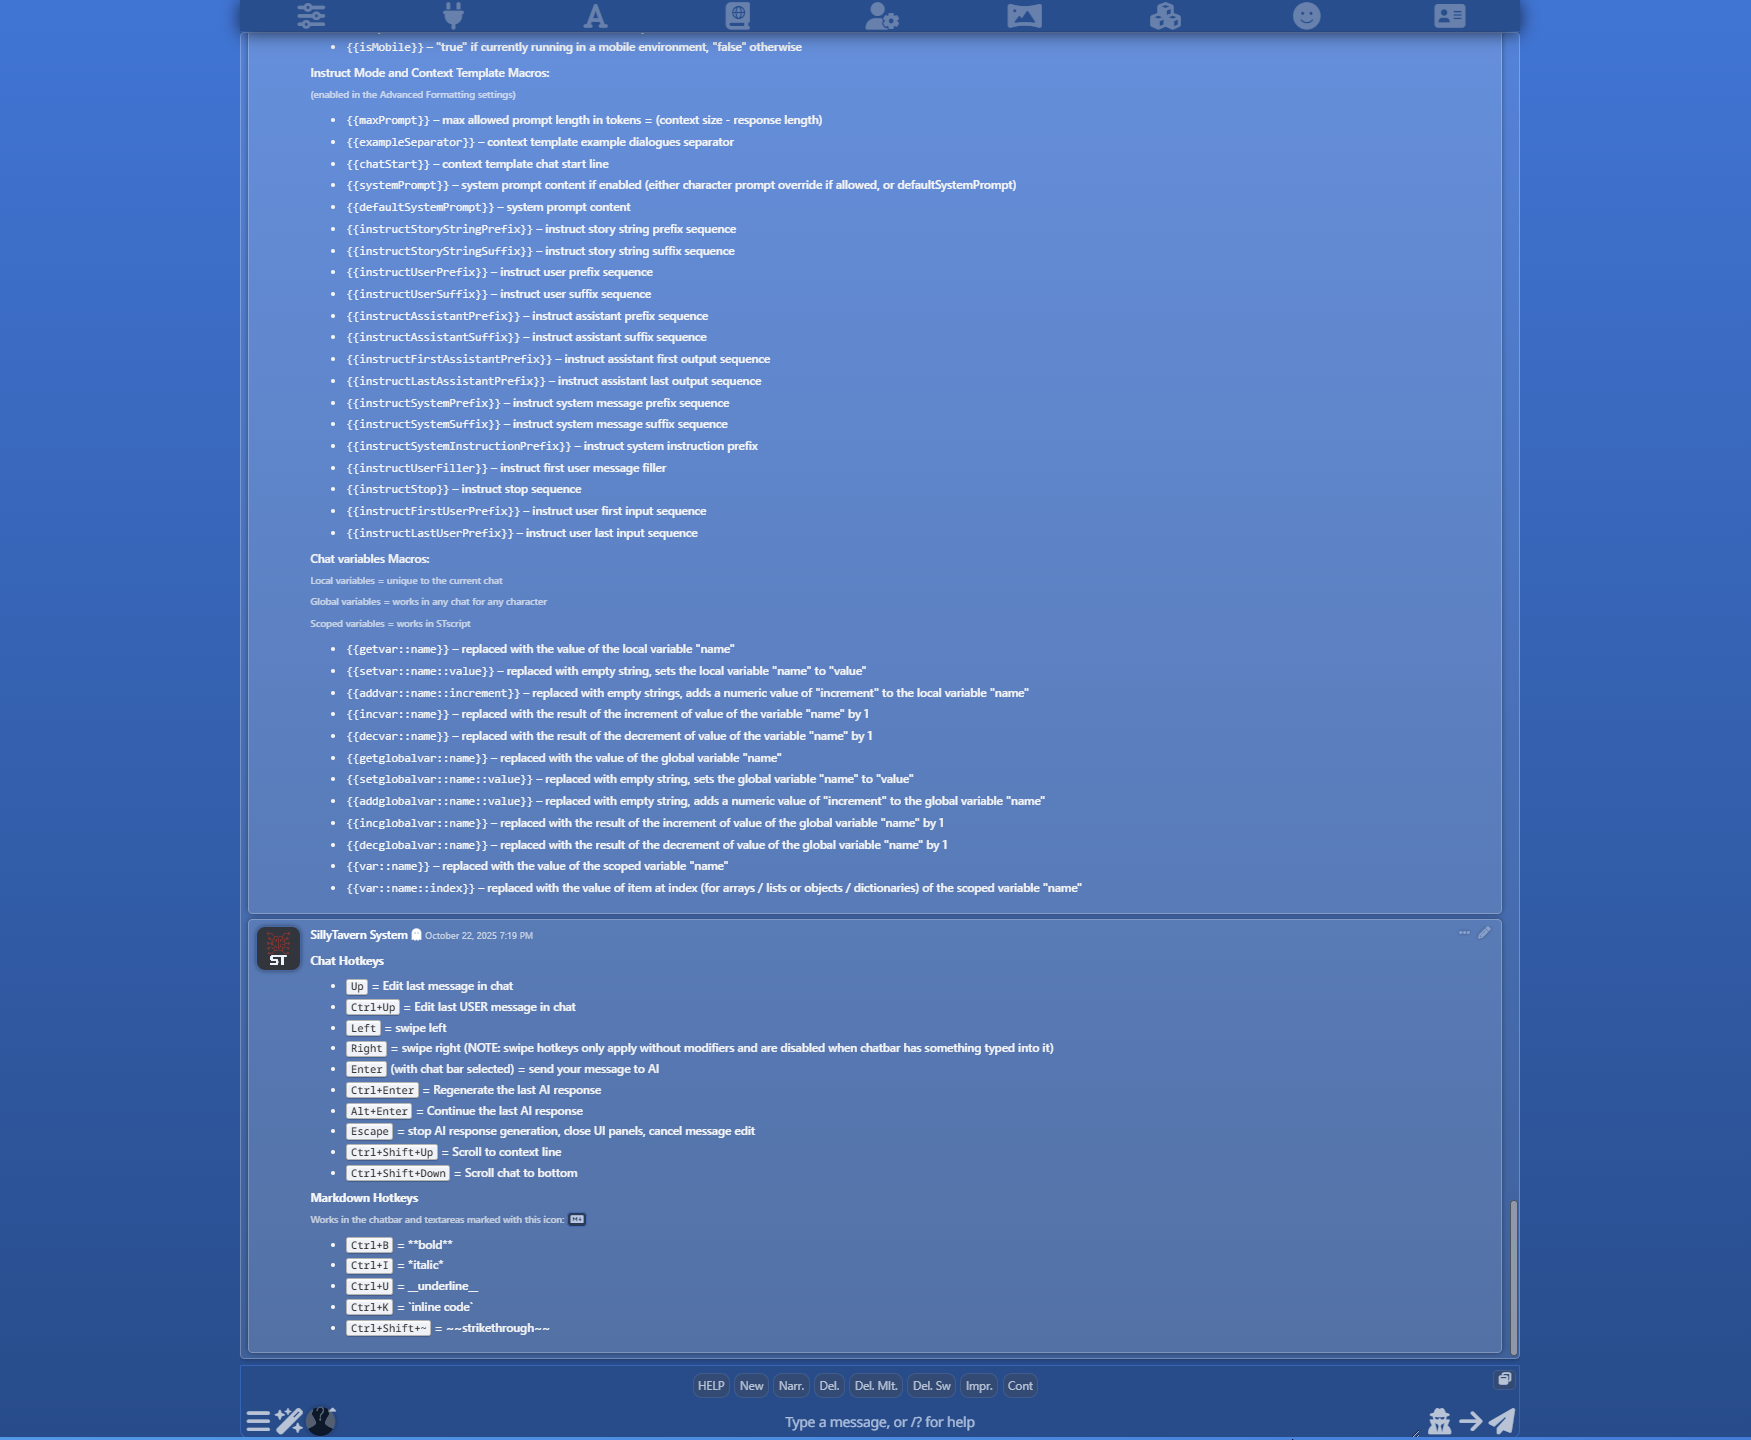
Task: Click the 'Markdown Hotkeys' heading
Action: coord(364,1198)
